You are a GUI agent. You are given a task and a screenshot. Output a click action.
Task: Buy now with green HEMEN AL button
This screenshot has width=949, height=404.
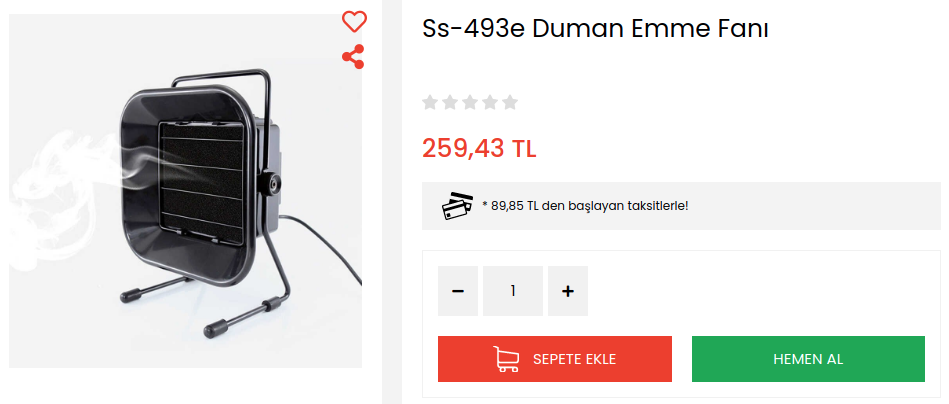click(x=808, y=359)
